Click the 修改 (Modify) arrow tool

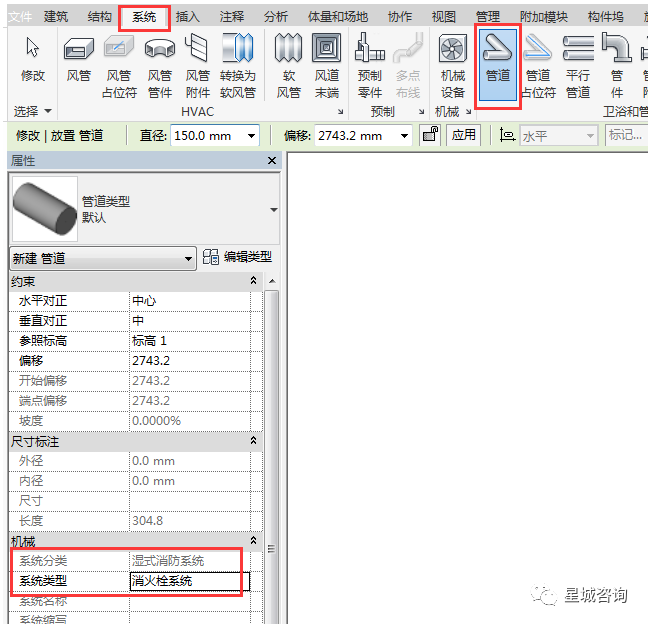33,58
